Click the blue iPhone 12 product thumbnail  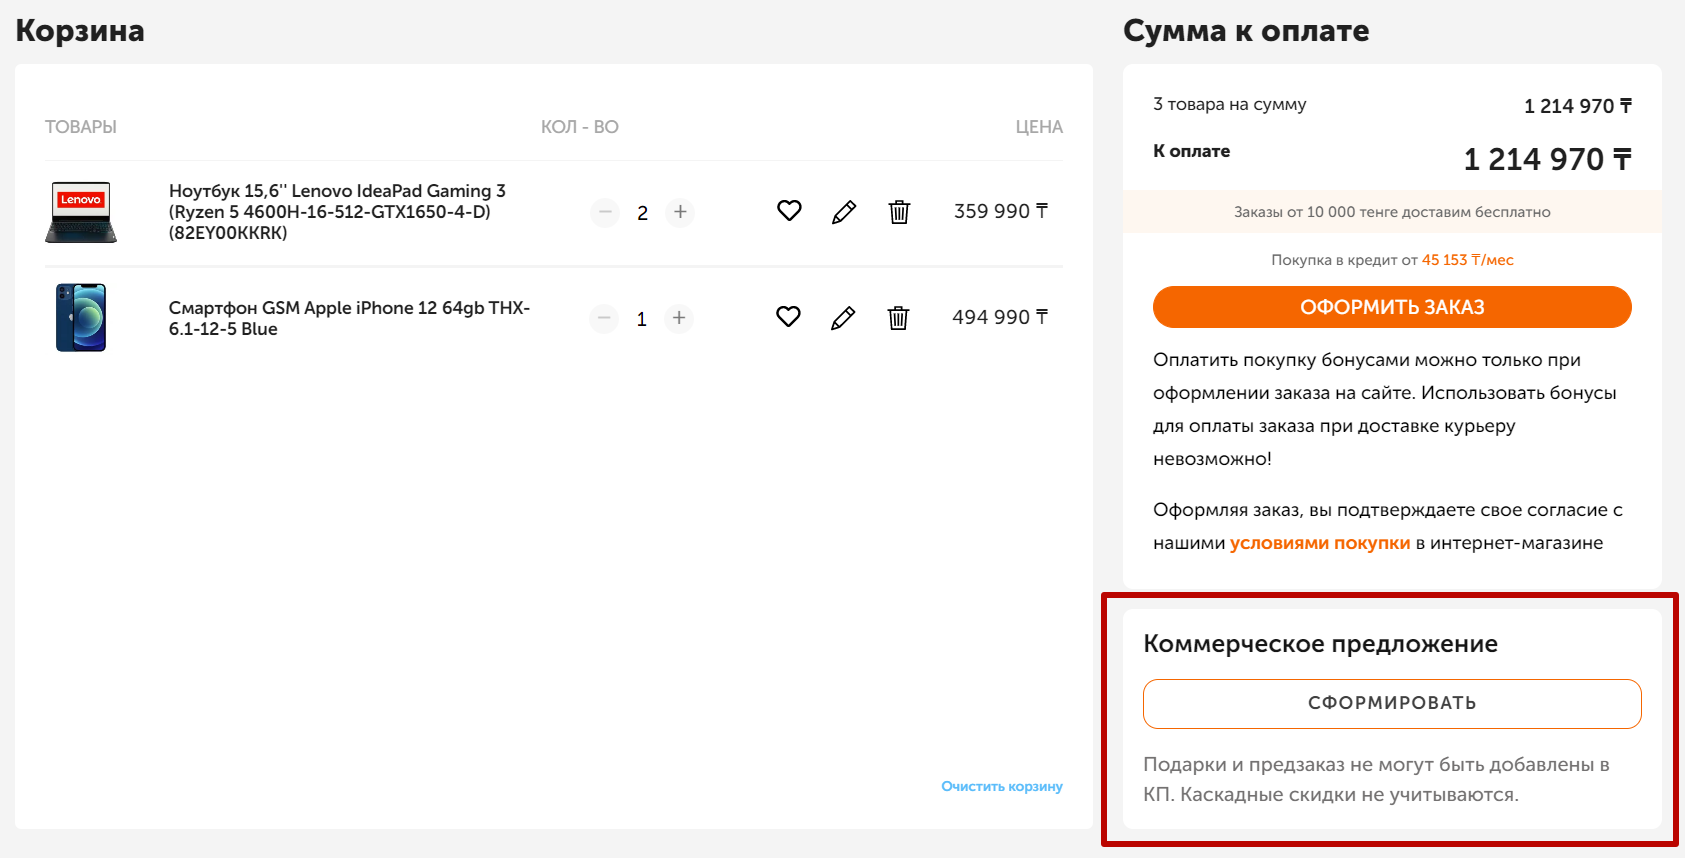coord(81,318)
